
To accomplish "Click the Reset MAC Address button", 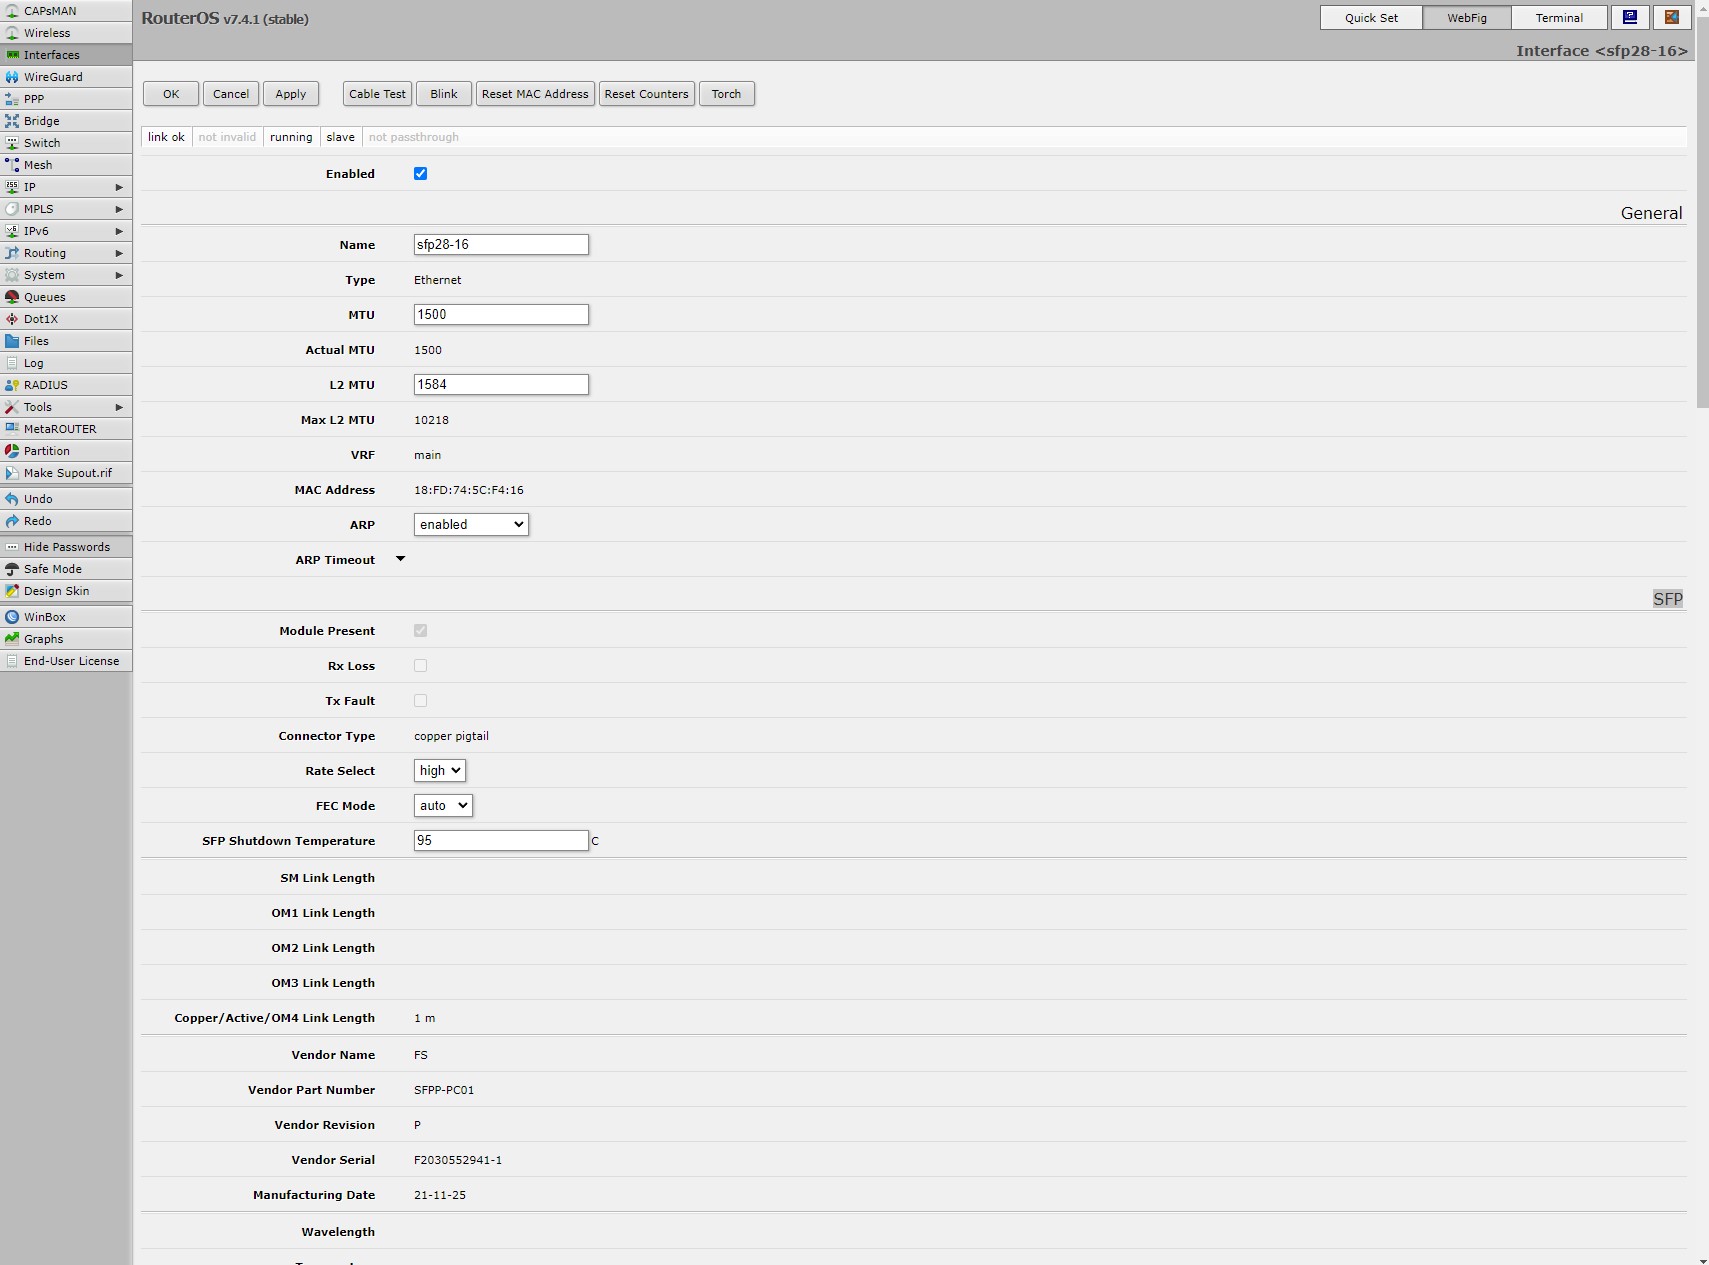I will (535, 94).
